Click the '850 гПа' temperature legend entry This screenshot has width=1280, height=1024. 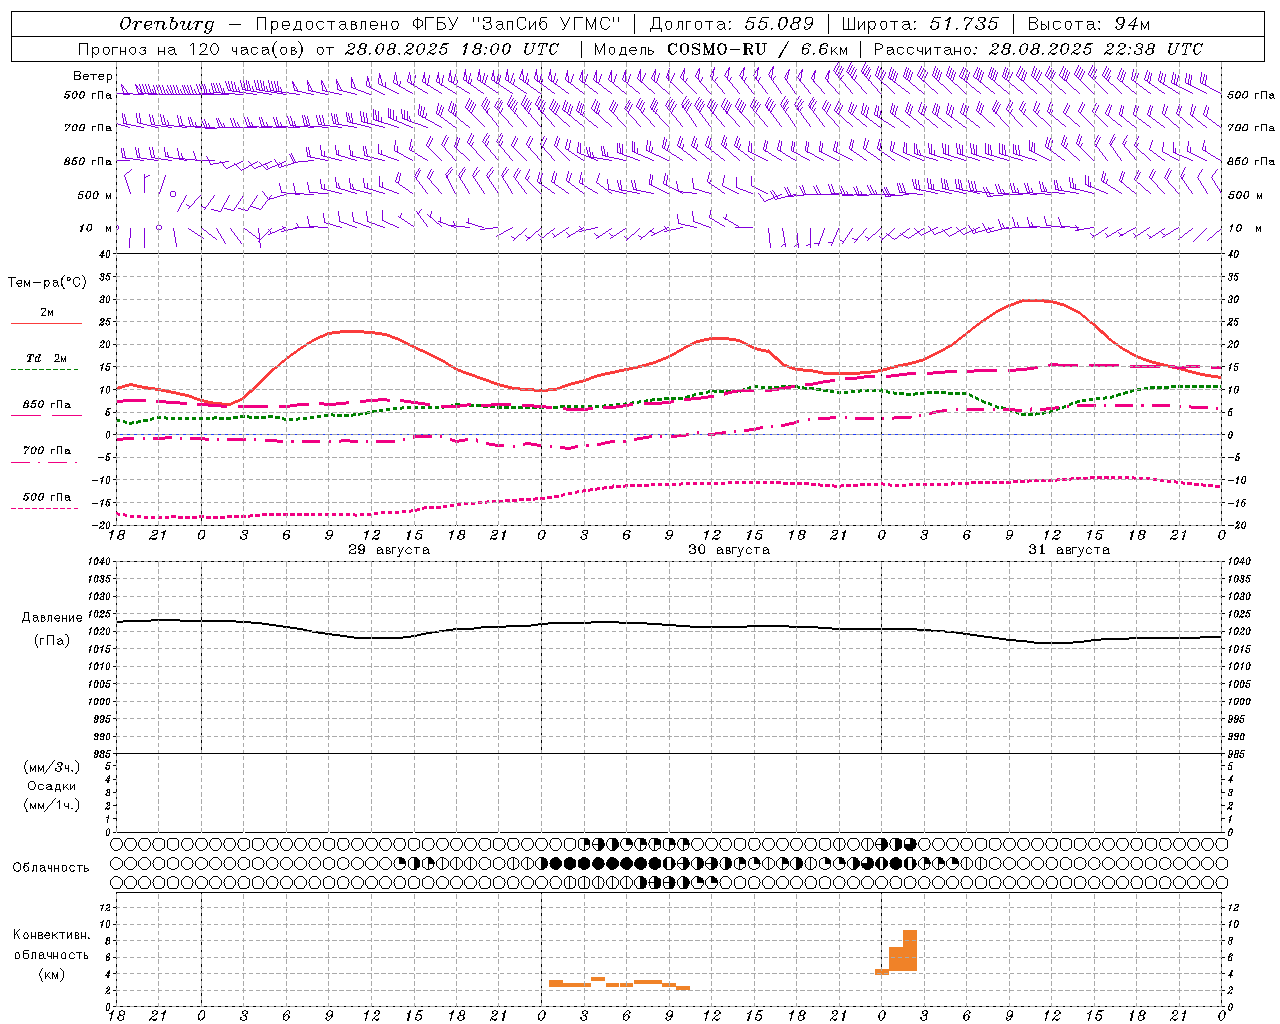46,405
